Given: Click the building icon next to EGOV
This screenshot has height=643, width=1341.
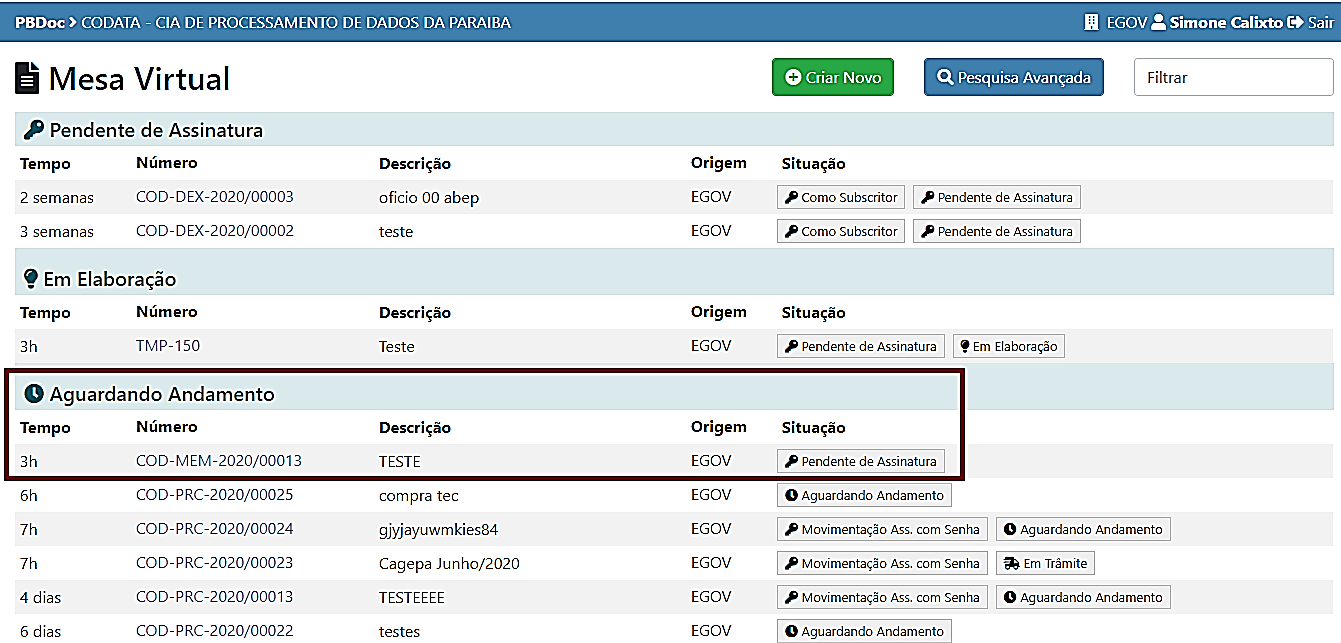Looking at the screenshot, I should coord(1091,22).
